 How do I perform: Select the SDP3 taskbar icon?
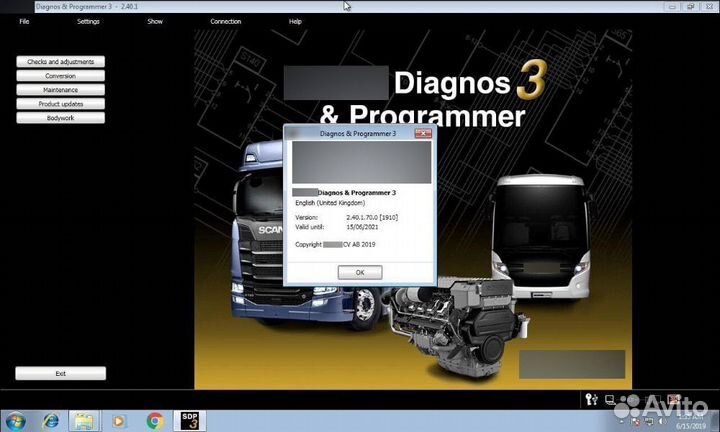tap(190, 421)
